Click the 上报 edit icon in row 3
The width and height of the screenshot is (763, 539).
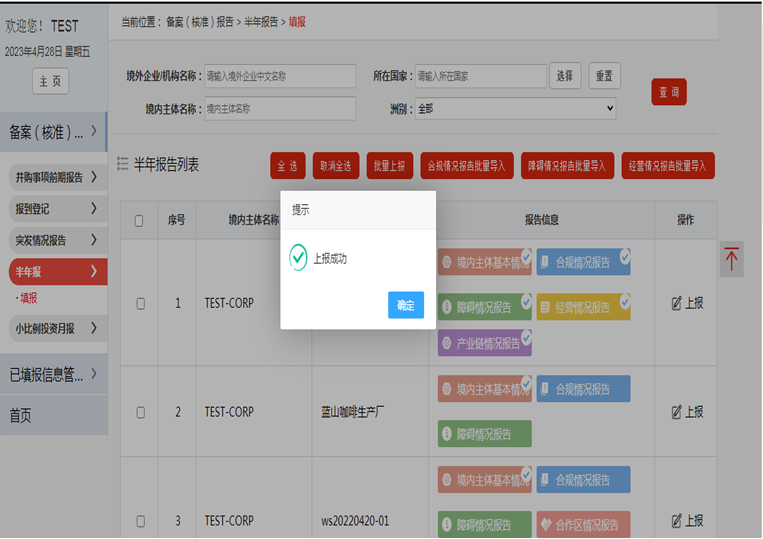coord(687,520)
